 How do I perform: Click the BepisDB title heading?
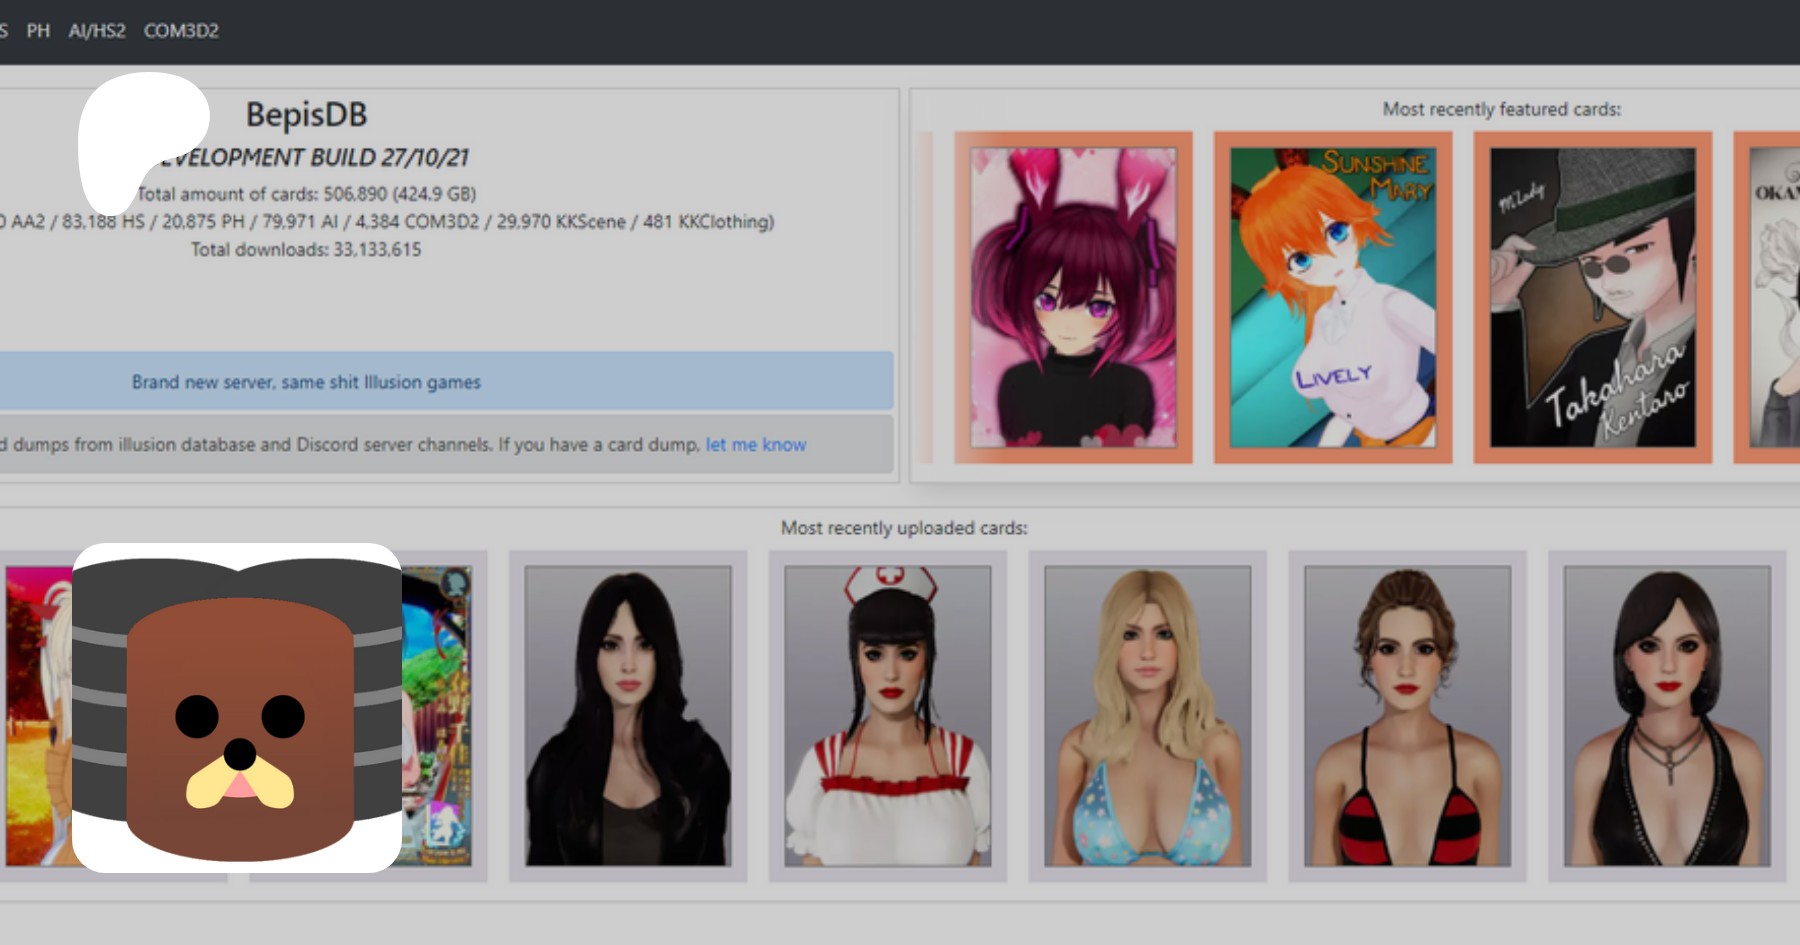306,115
